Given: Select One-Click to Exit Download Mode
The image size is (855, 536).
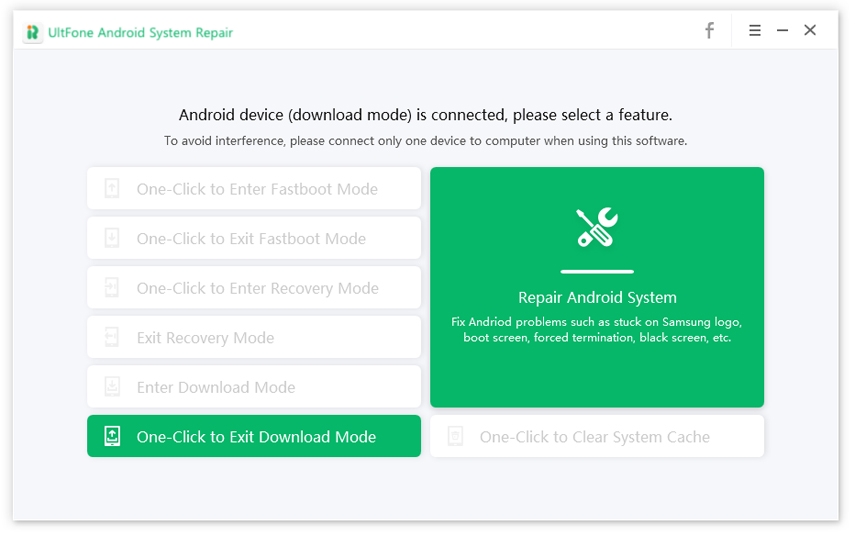Looking at the screenshot, I should [256, 437].
